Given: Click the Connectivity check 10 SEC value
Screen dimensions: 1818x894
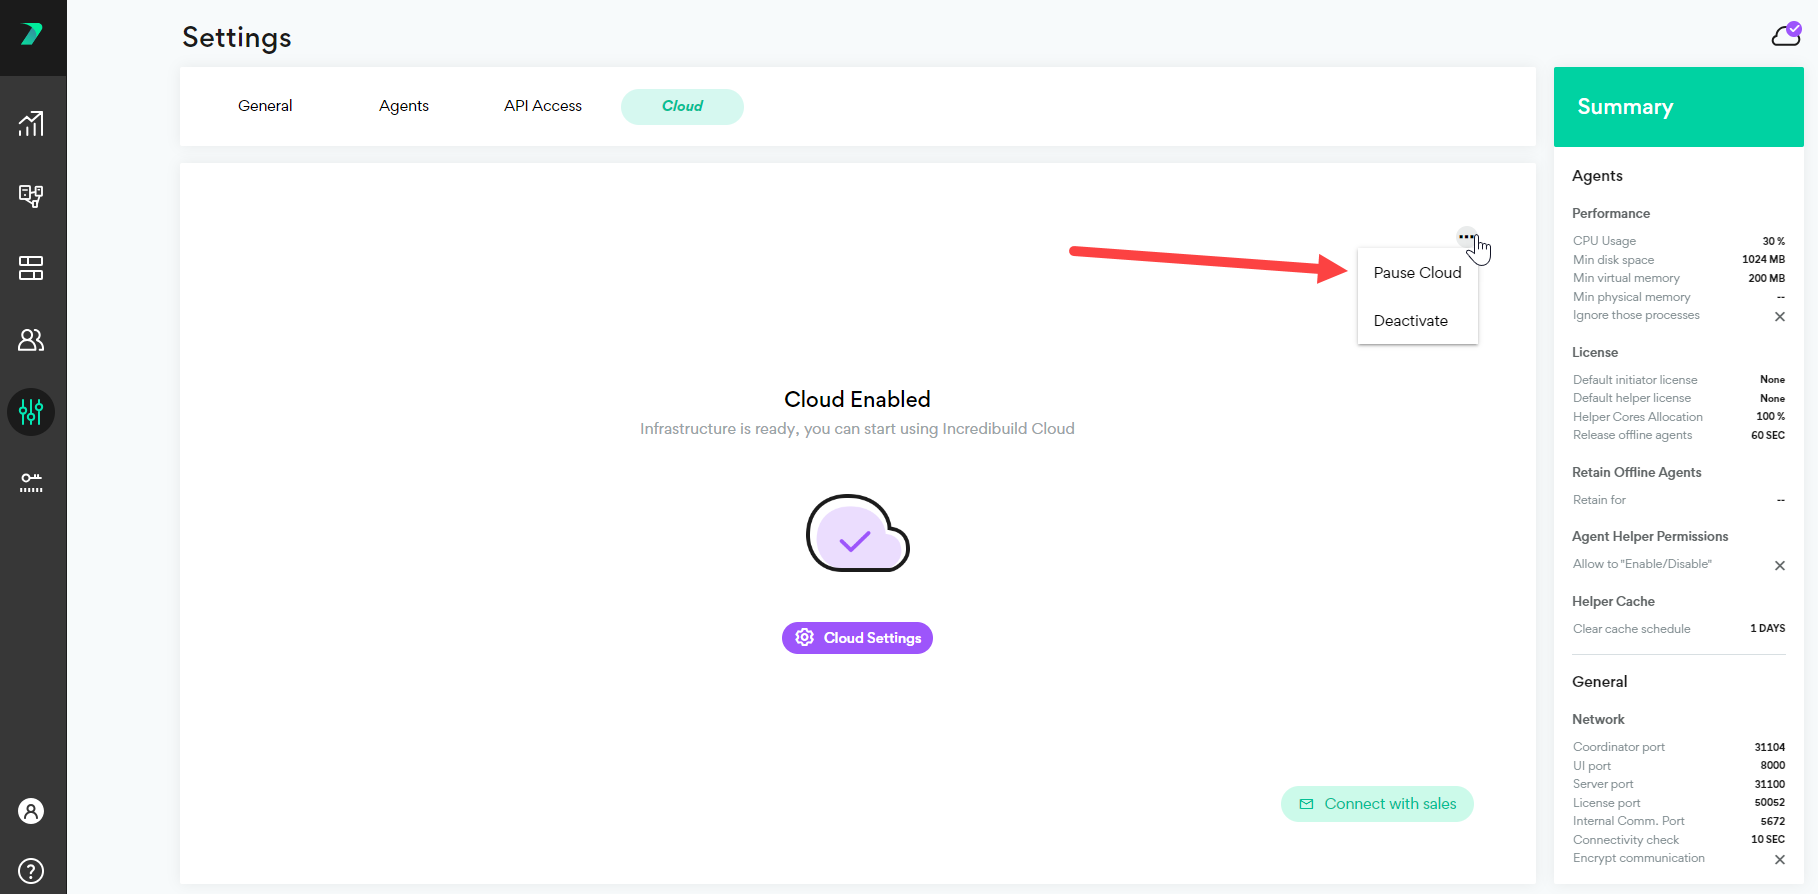Looking at the screenshot, I should (1768, 840).
